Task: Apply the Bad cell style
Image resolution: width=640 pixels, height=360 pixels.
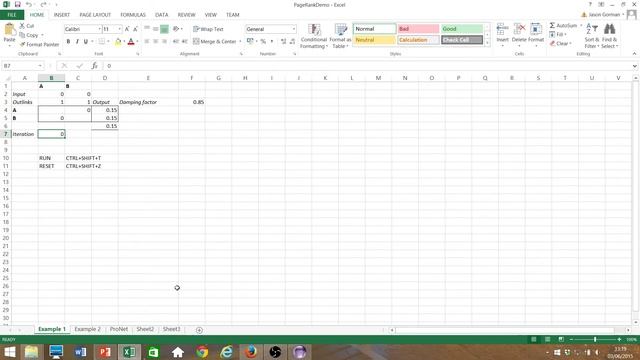Action: pos(418,29)
